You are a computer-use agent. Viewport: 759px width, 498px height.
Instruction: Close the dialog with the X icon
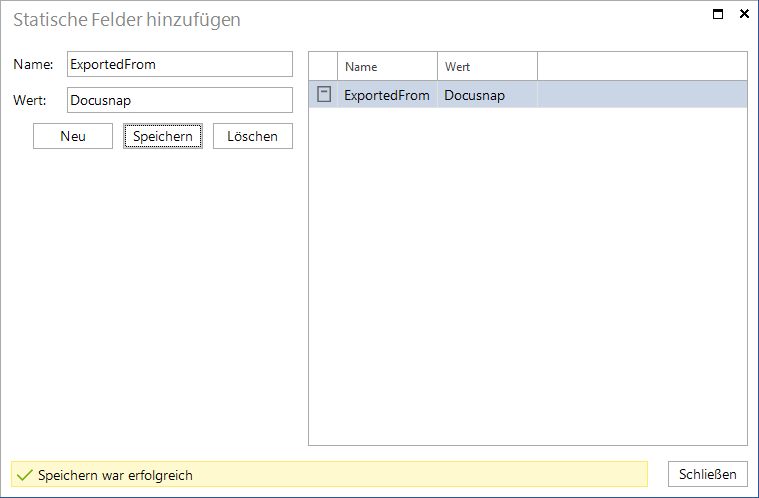pos(744,14)
